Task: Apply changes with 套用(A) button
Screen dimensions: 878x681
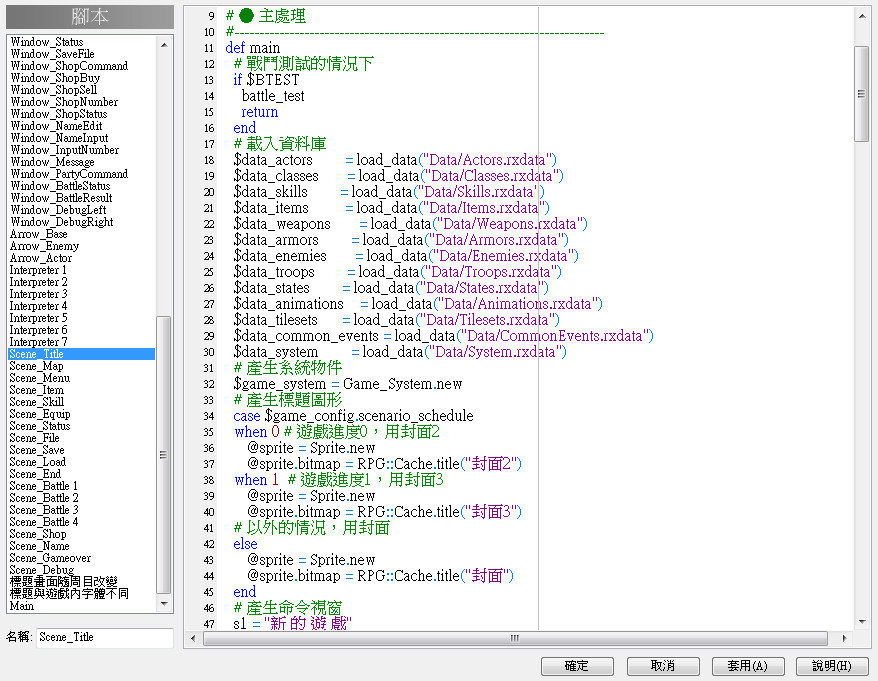Action: click(x=747, y=666)
